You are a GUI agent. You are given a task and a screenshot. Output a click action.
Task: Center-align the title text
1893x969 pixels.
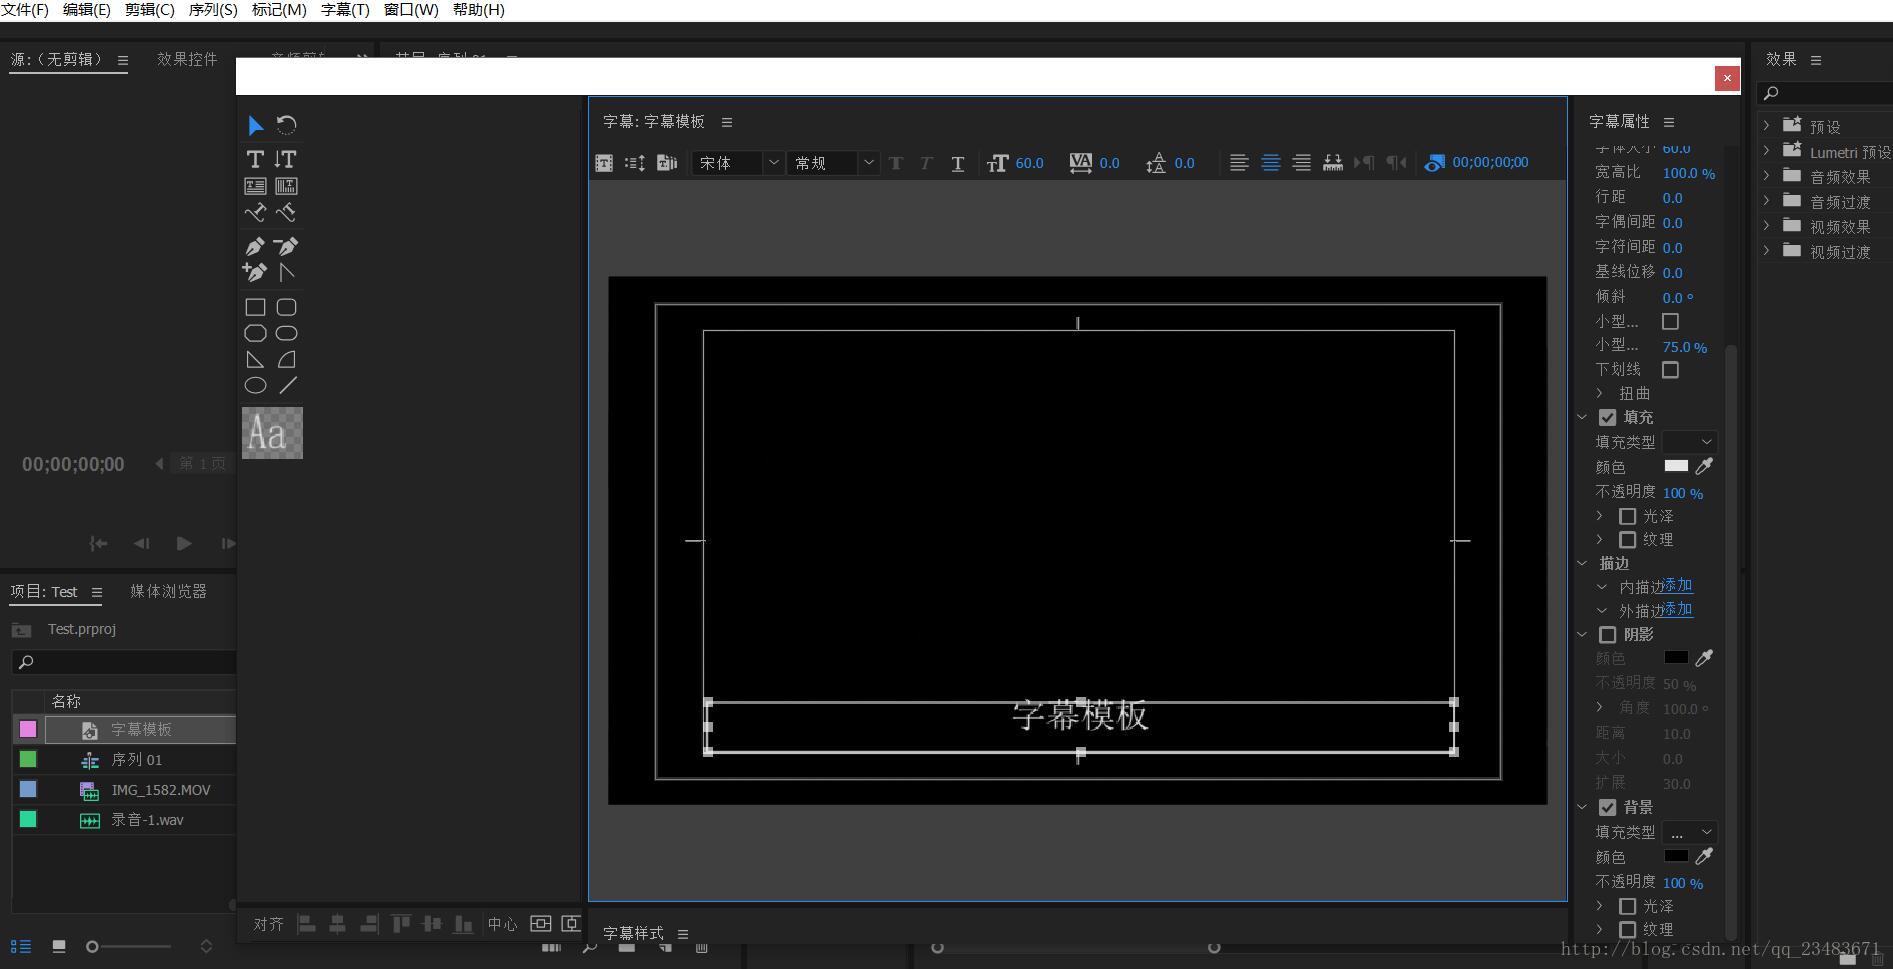tap(1270, 163)
